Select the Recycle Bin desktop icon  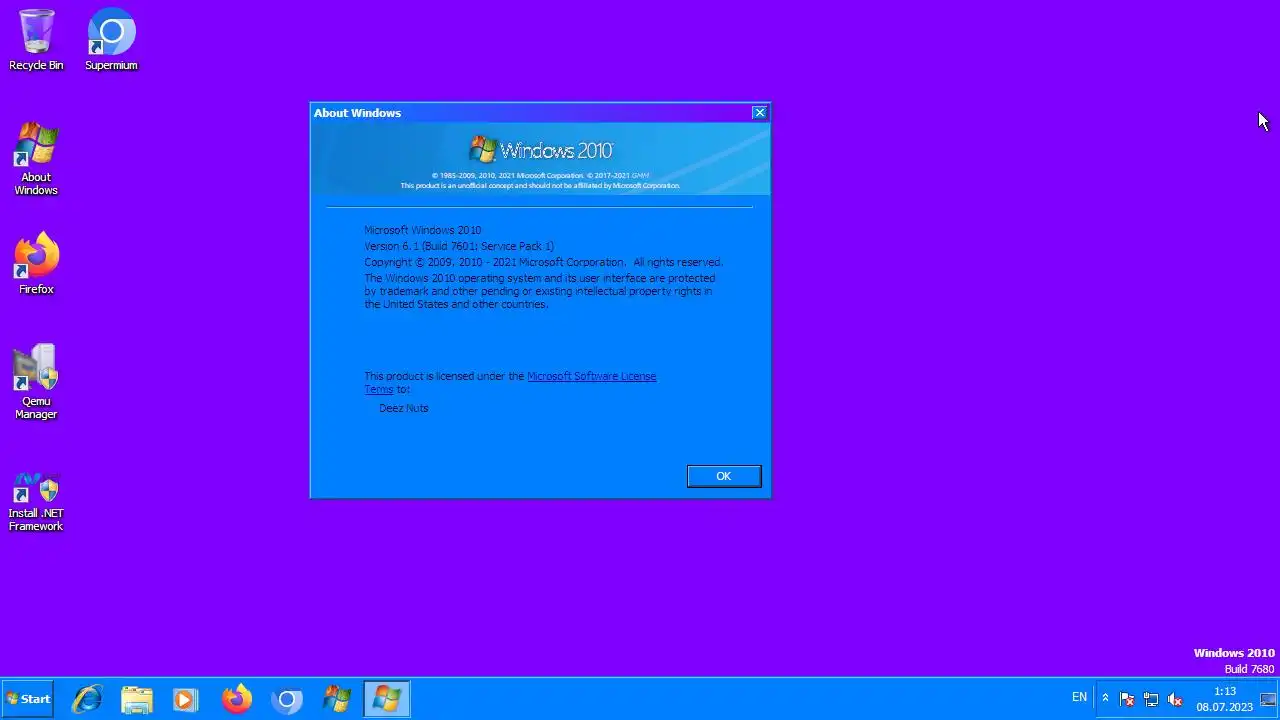coord(36,40)
